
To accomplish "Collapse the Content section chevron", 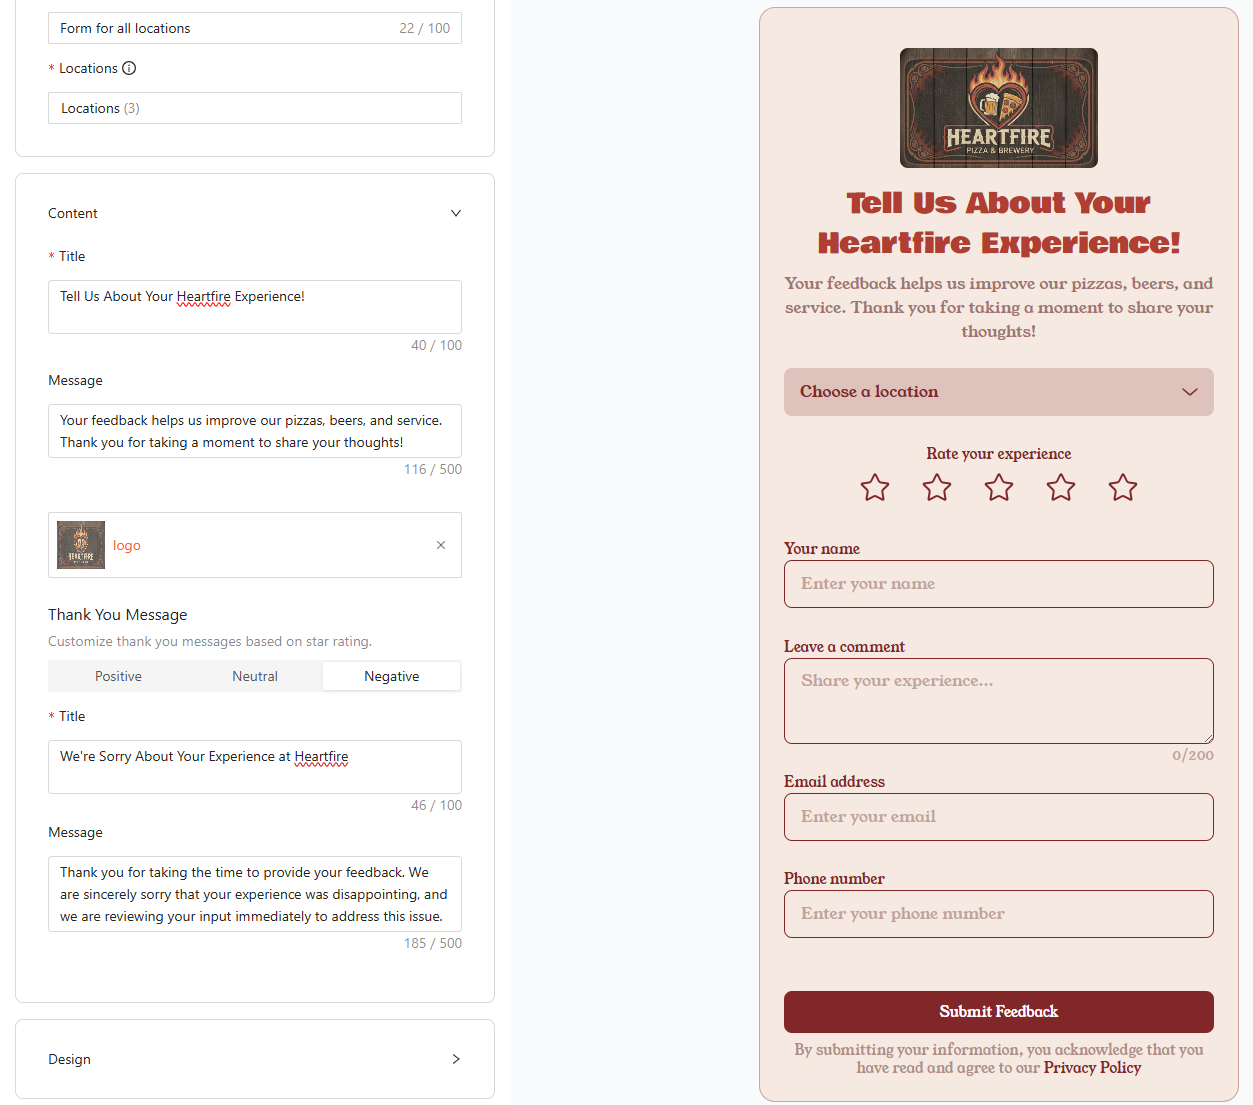I will (x=456, y=213).
